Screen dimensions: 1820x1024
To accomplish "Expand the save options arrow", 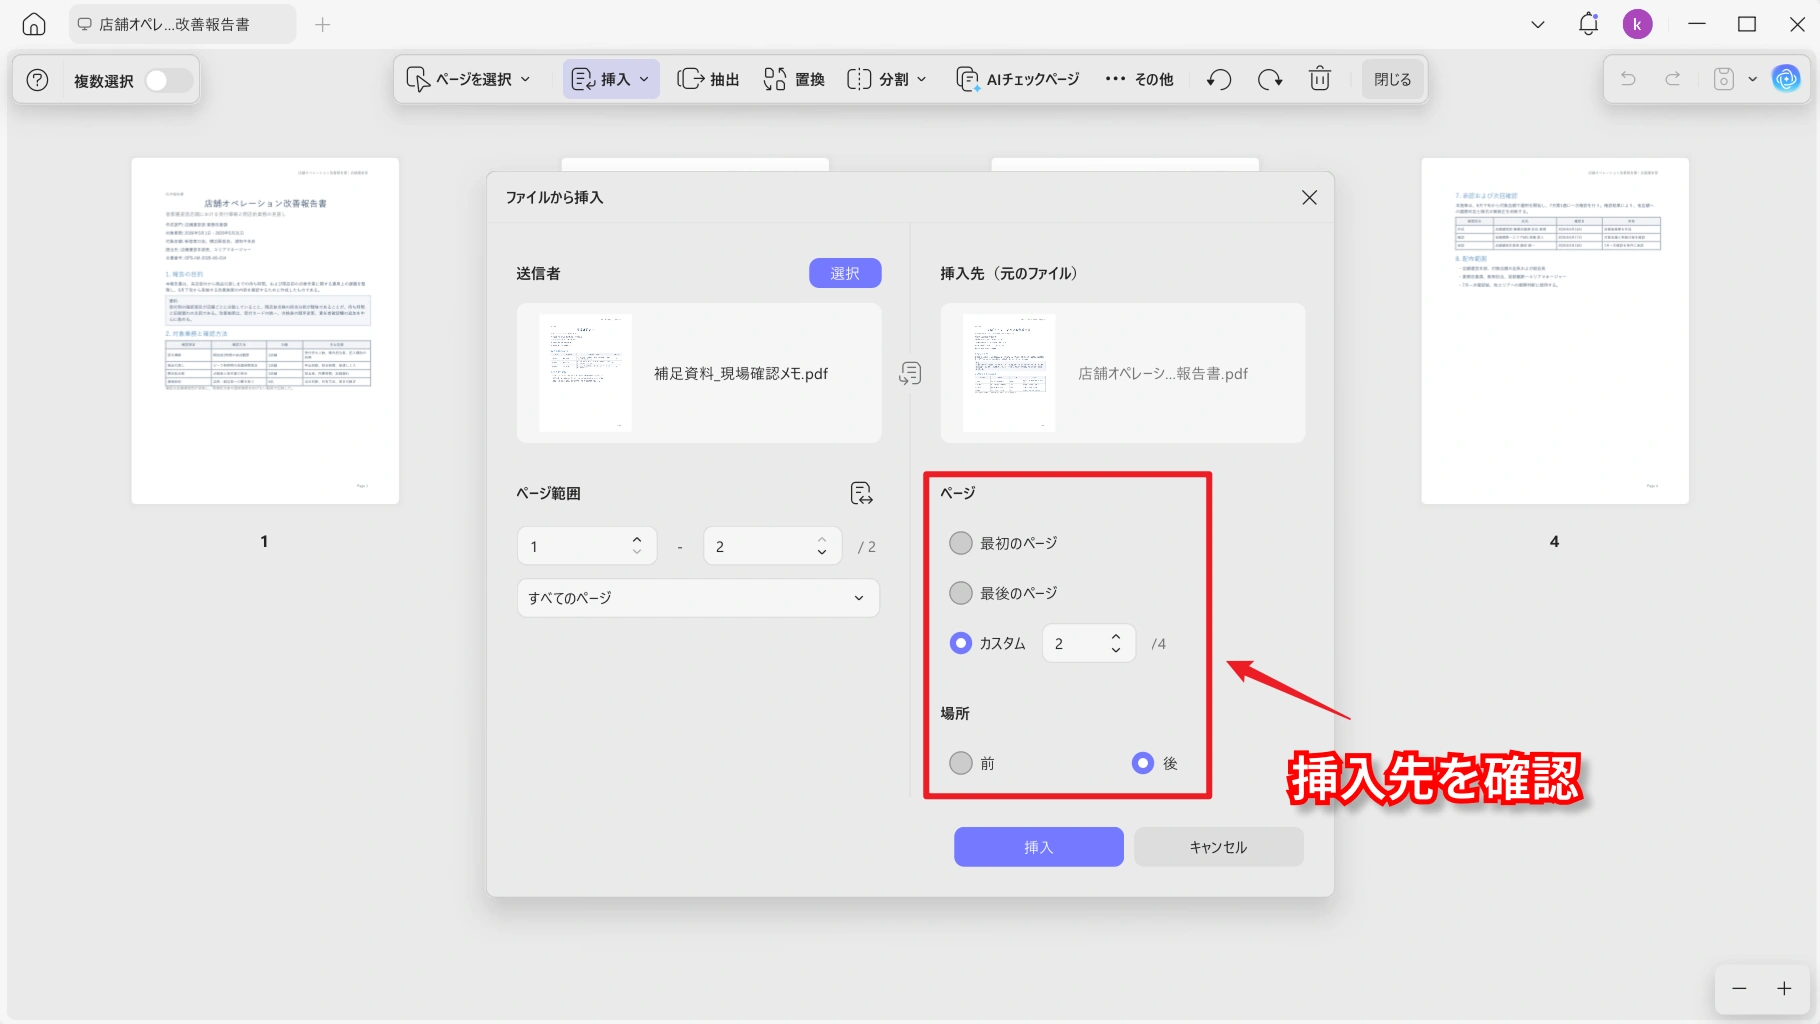I will [x=1752, y=79].
